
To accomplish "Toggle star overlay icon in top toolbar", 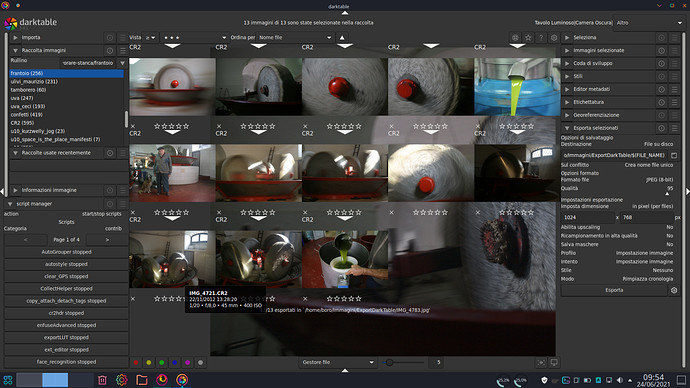I will tap(528, 38).
